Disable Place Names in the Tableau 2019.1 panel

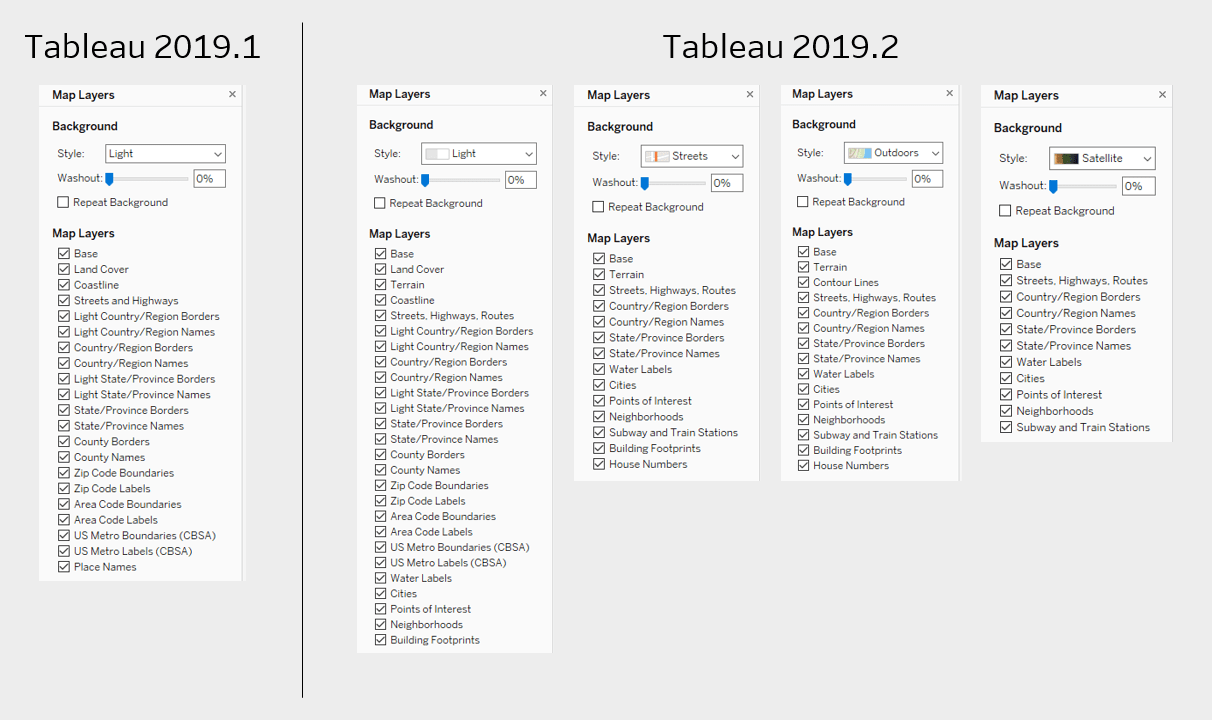[63, 566]
